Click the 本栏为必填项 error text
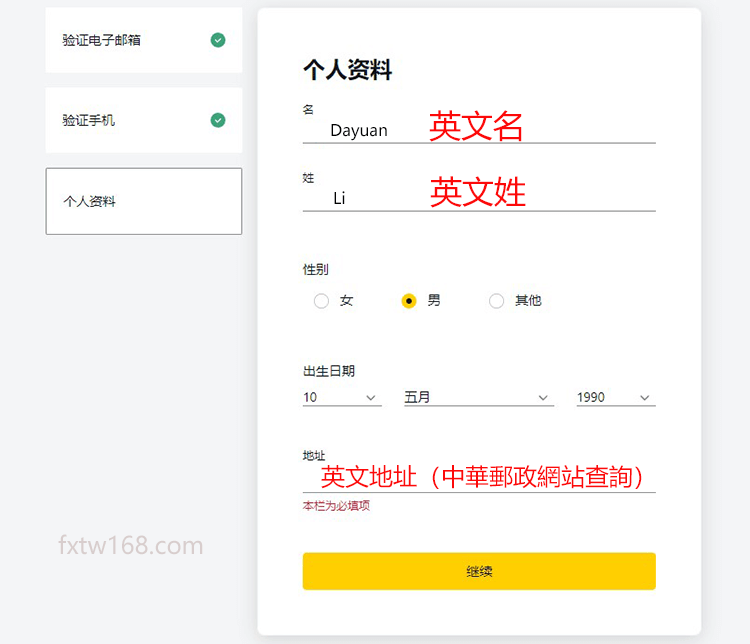Image resolution: width=750 pixels, height=644 pixels. tap(336, 506)
